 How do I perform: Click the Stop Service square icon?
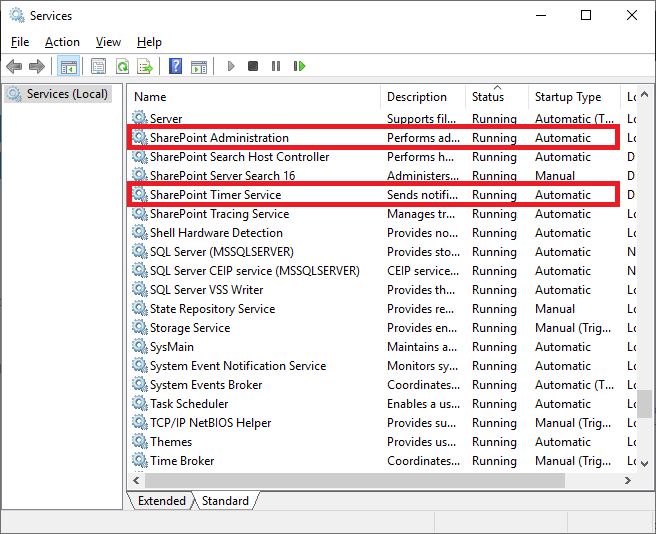click(x=253, y=66)
